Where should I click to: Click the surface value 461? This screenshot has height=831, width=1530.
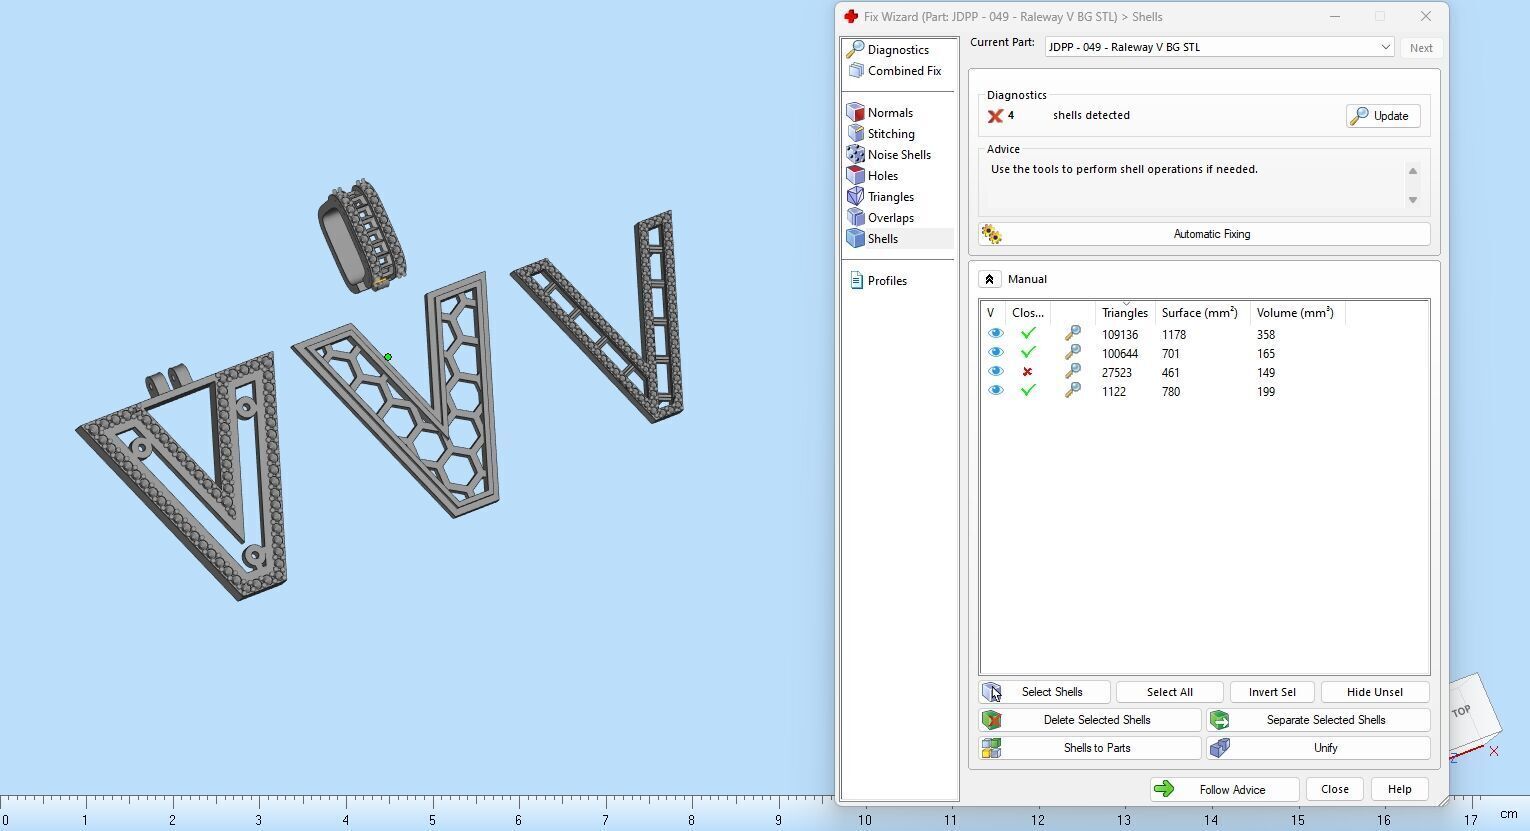click(1171, 373)
